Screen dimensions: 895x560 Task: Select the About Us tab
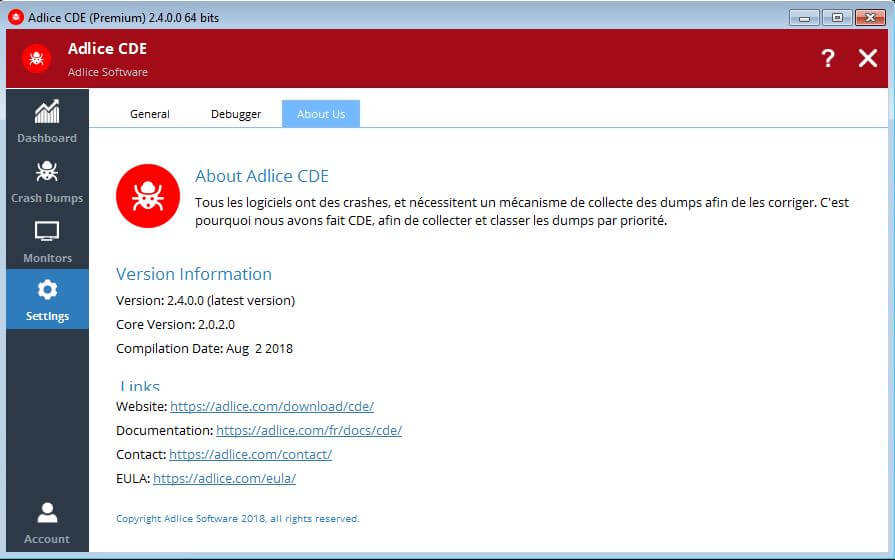coord(321,114)
